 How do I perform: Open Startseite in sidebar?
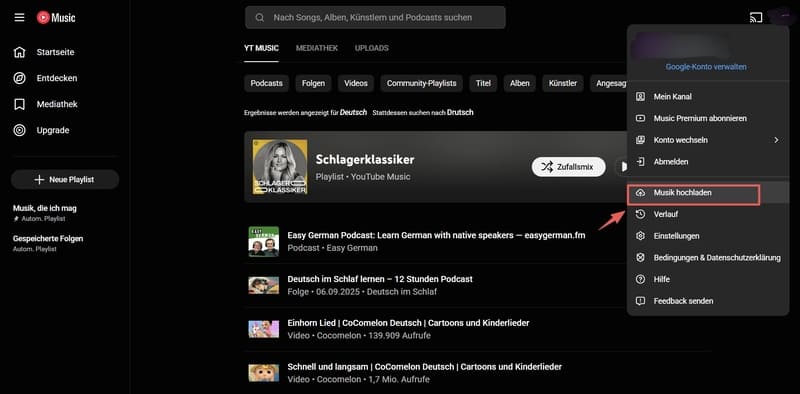point(65,52)
